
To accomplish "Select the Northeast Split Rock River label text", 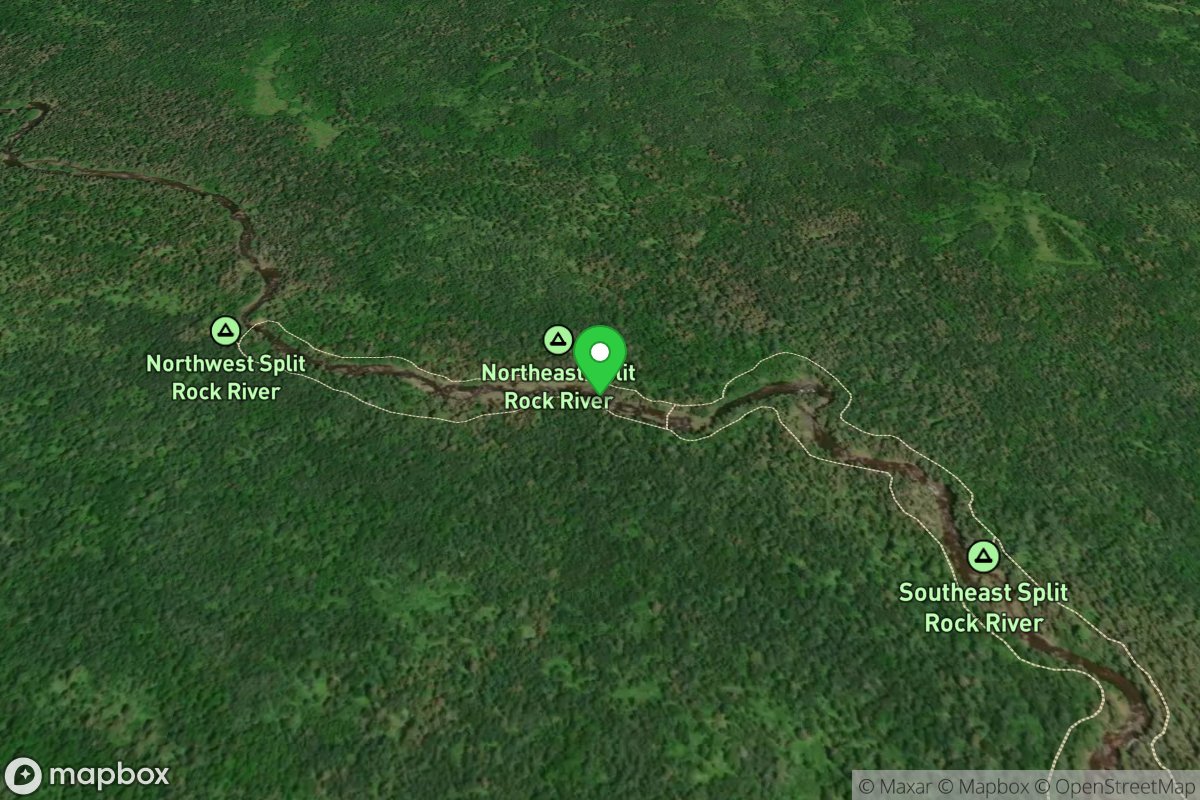I will 558,386.
